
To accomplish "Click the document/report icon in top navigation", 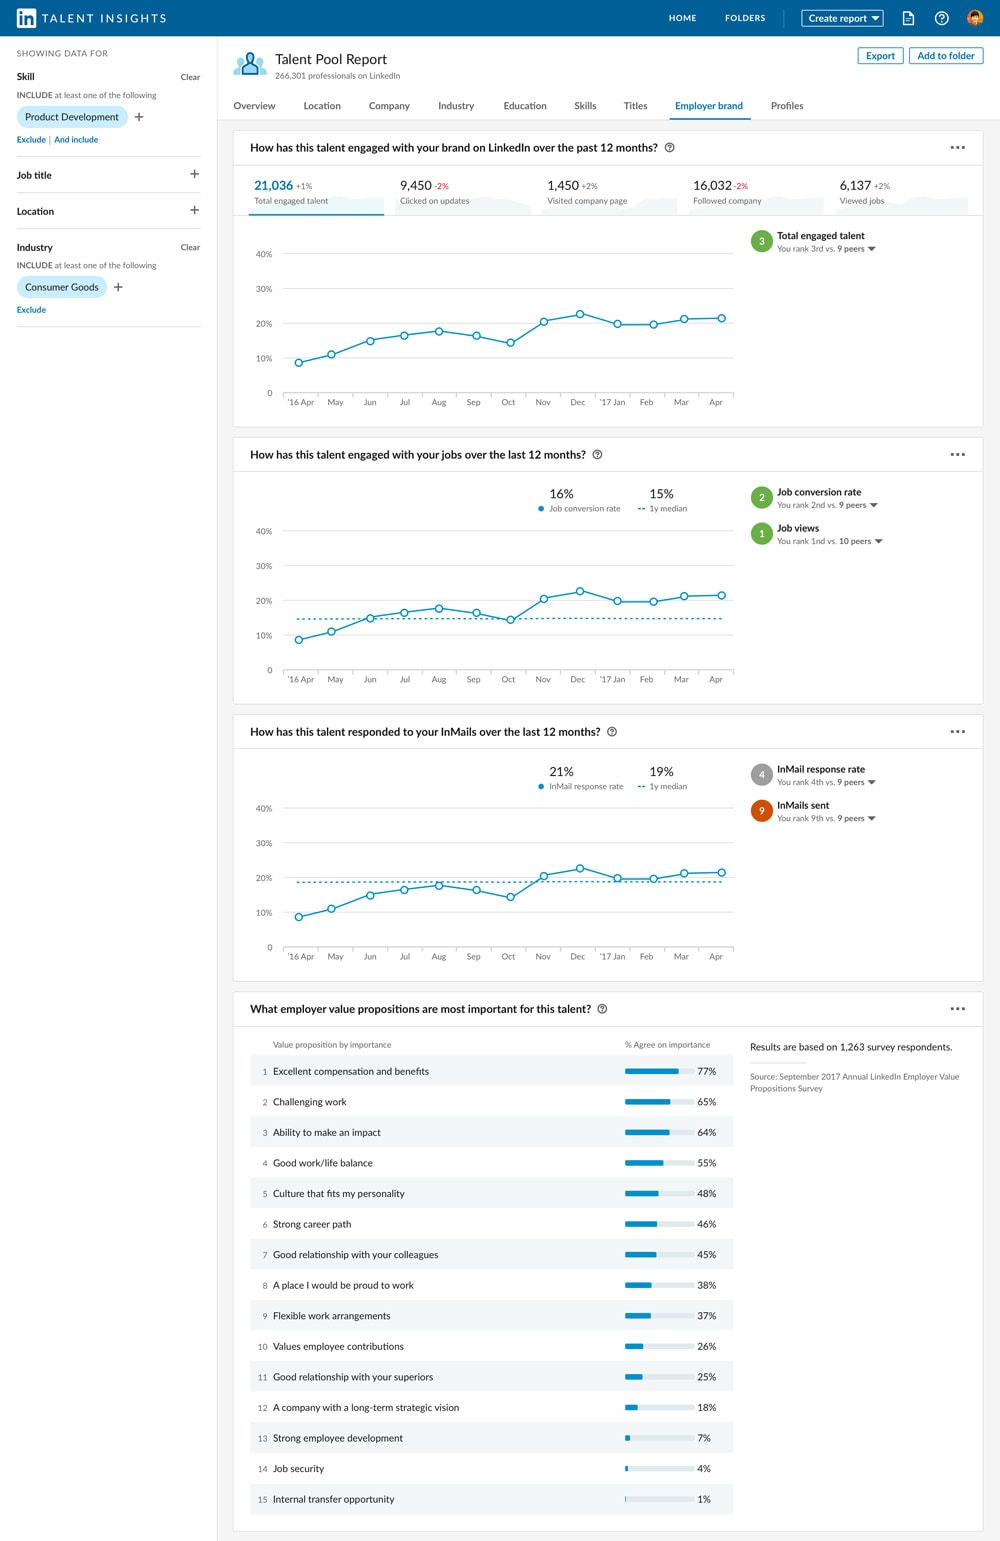I will click(907, 18).
